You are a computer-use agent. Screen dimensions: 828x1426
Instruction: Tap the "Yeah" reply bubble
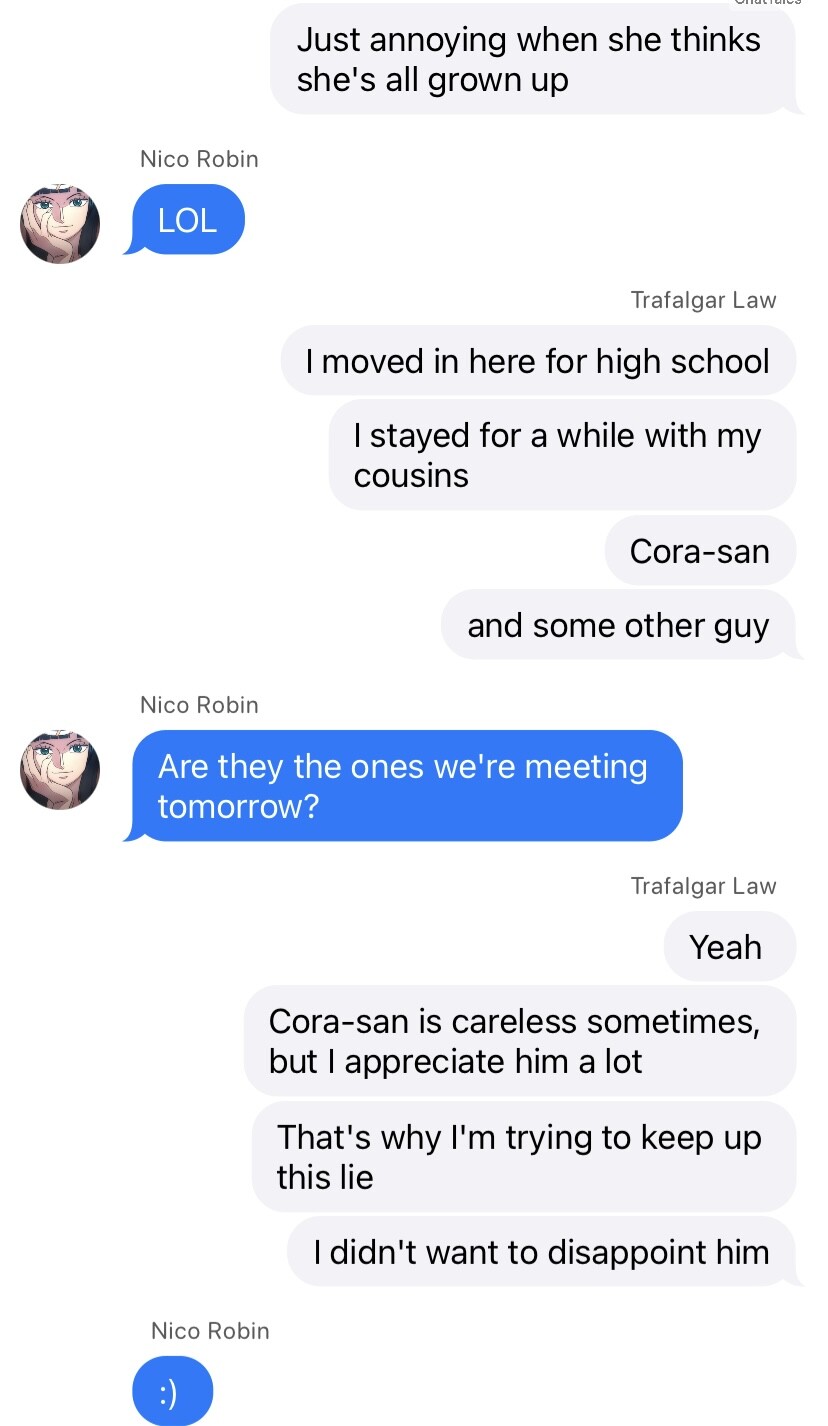[x=728, y=947]
